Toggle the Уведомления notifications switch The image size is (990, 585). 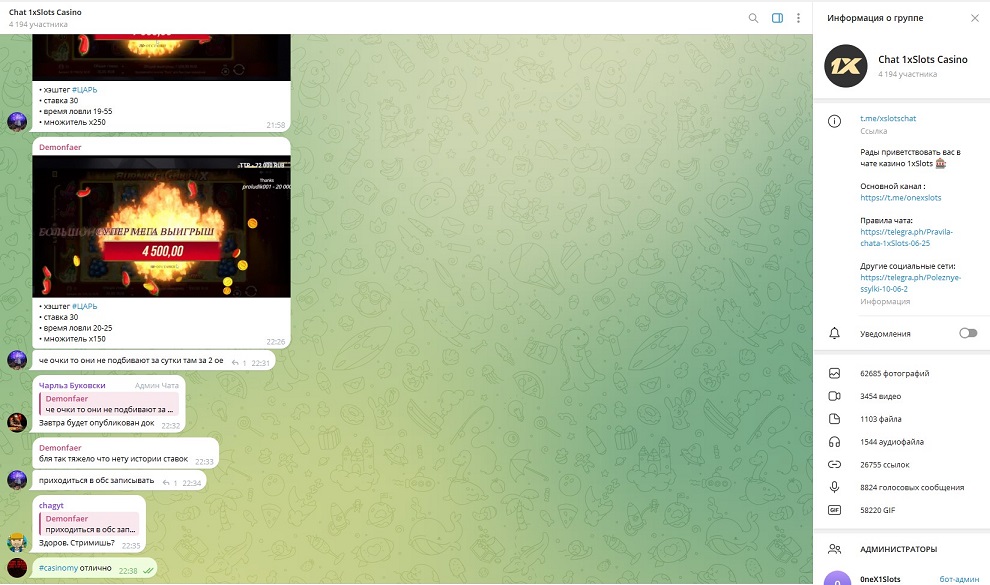[x=968, y=333]
